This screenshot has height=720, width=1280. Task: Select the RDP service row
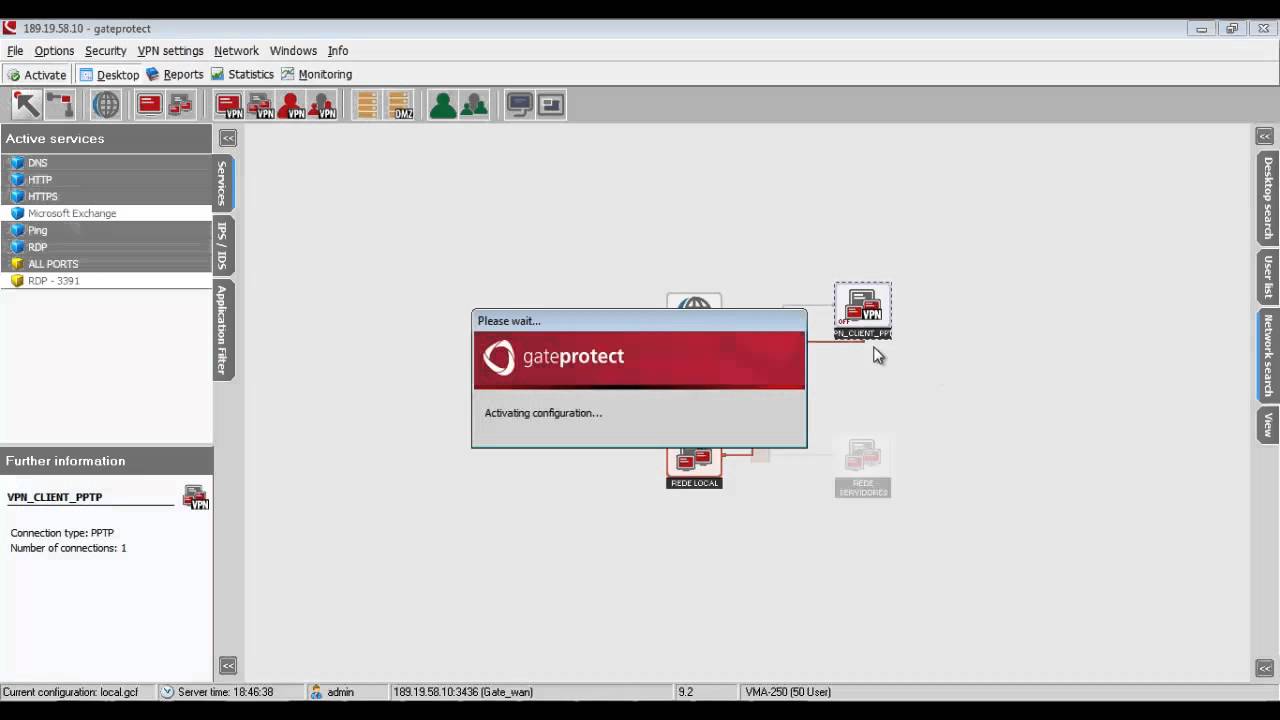click(106, 247)
